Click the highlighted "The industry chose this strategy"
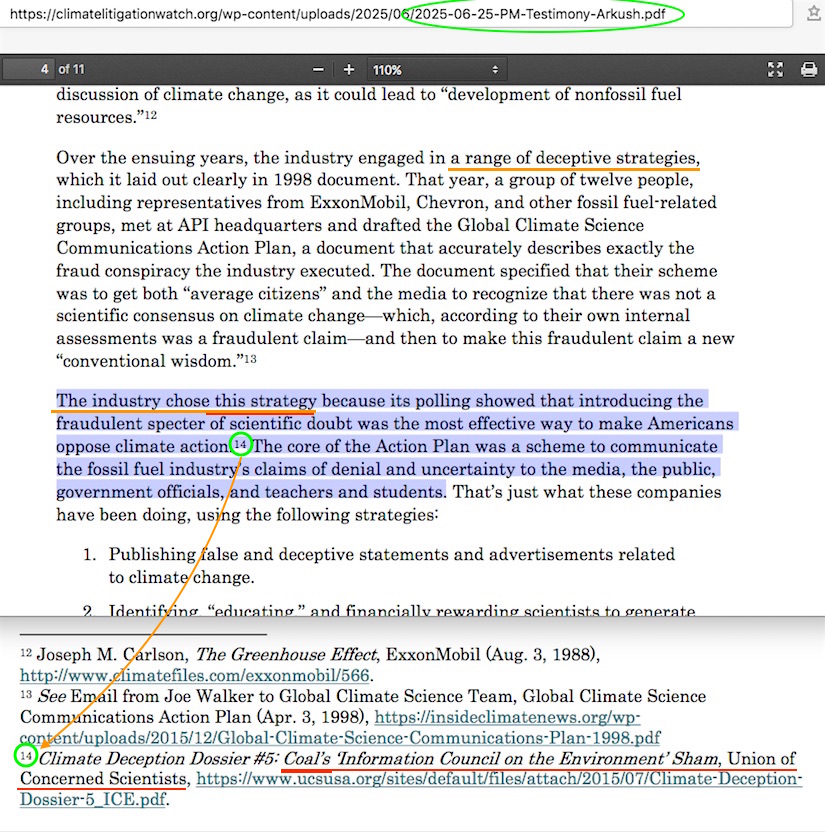This screenshot has height=832, width=825. point(186,401)
